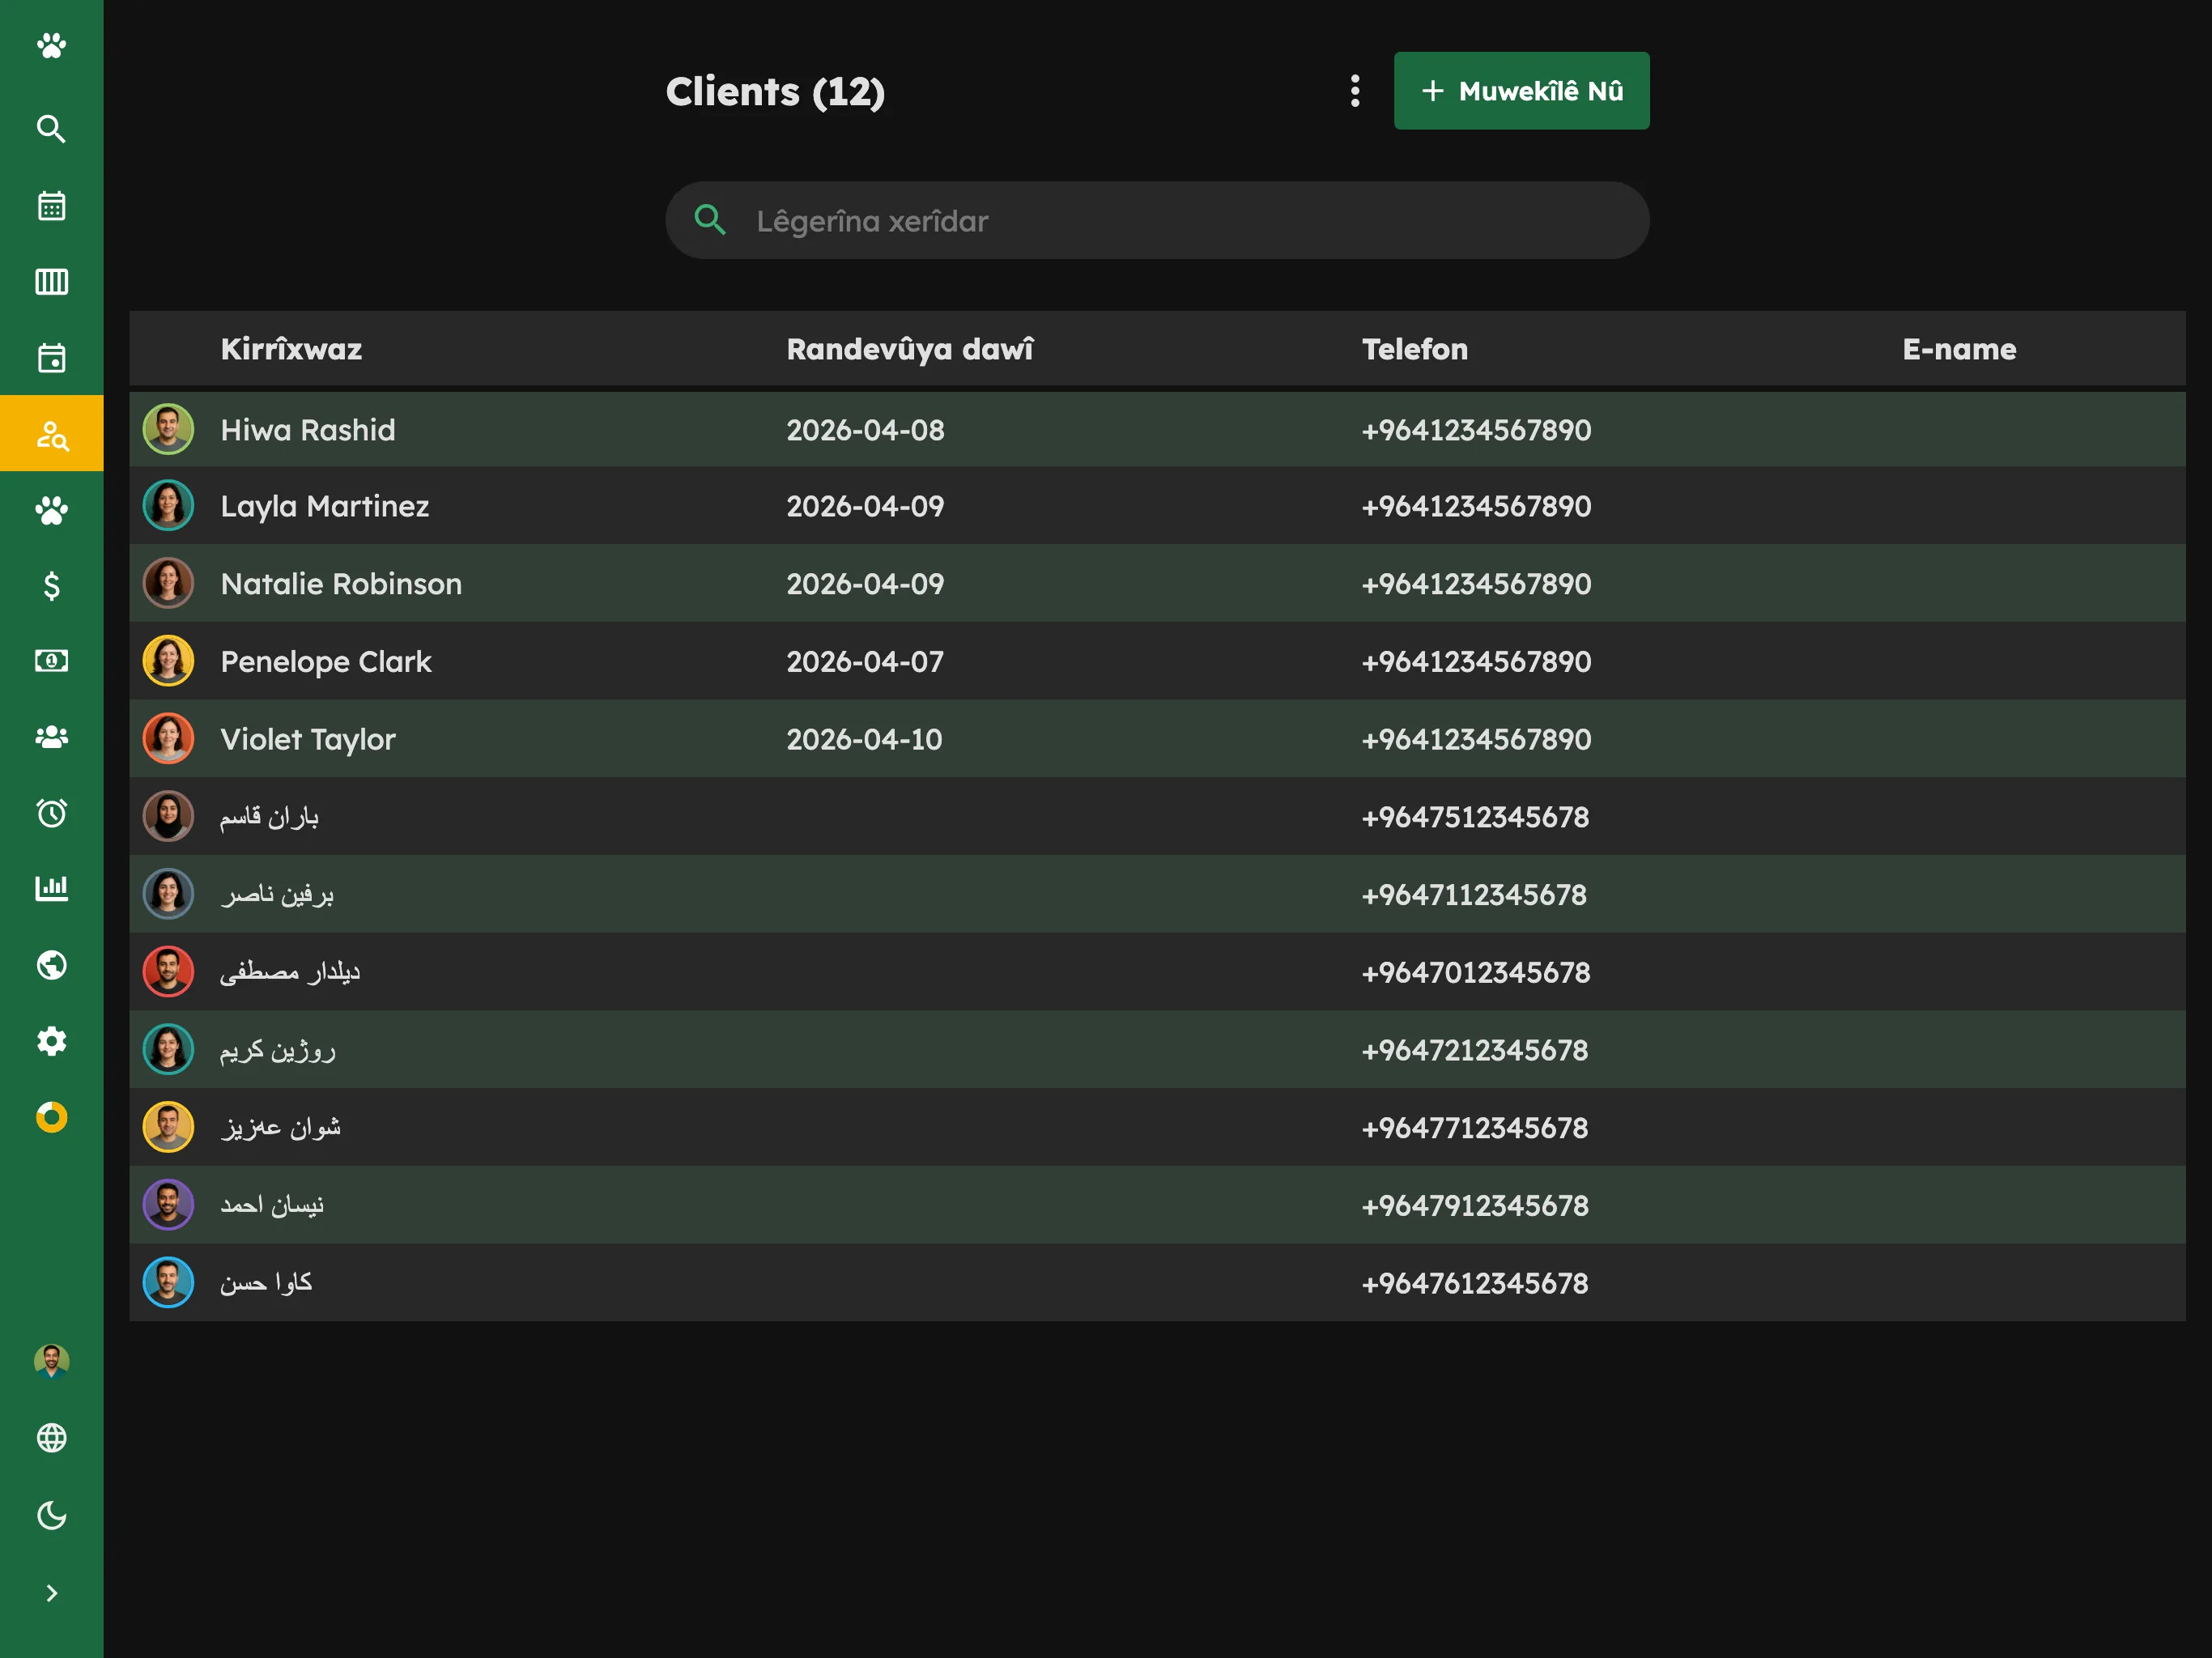Click phone number +9647512345678

click(x=1475, y=817)
